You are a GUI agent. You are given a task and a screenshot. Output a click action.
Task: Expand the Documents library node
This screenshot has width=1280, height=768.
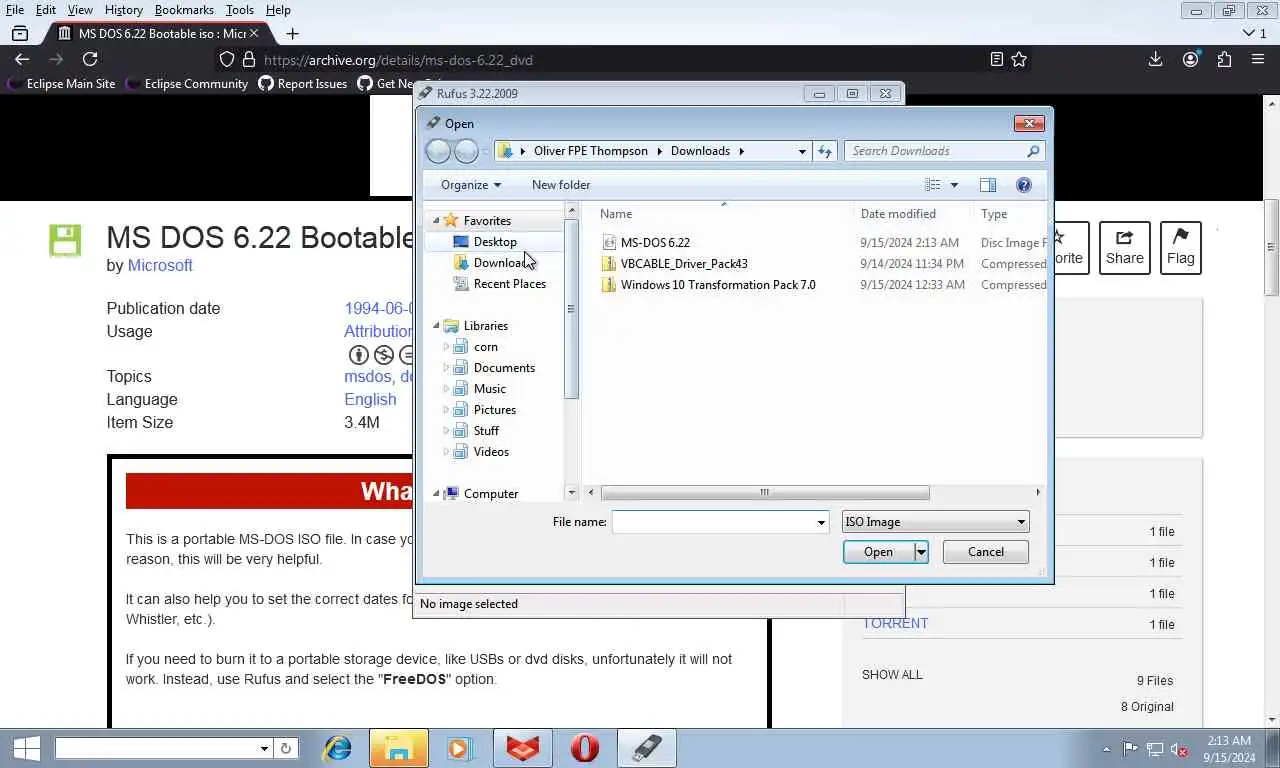click(447, 368)
